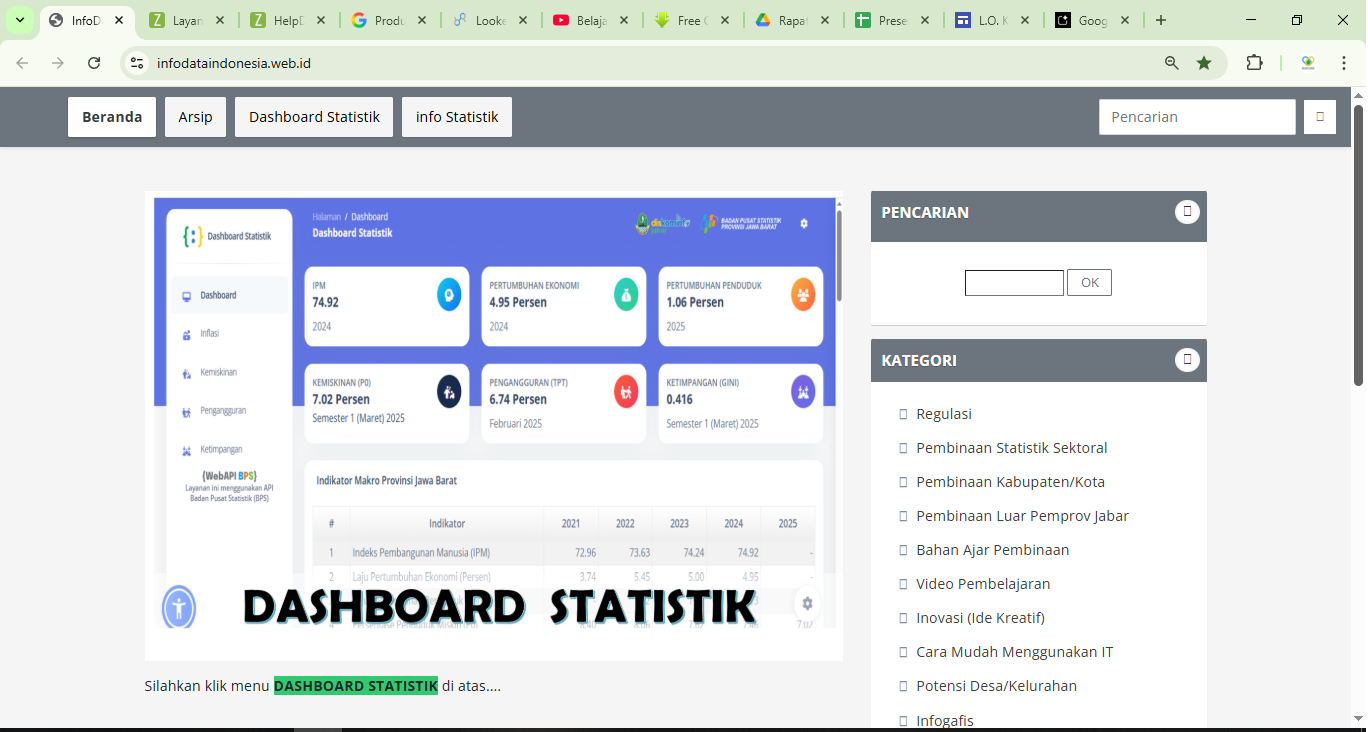The width and height of the screenshot is (1368, 732).
Task: Click the accessibility icon on the image
Action: coord(179,607)
